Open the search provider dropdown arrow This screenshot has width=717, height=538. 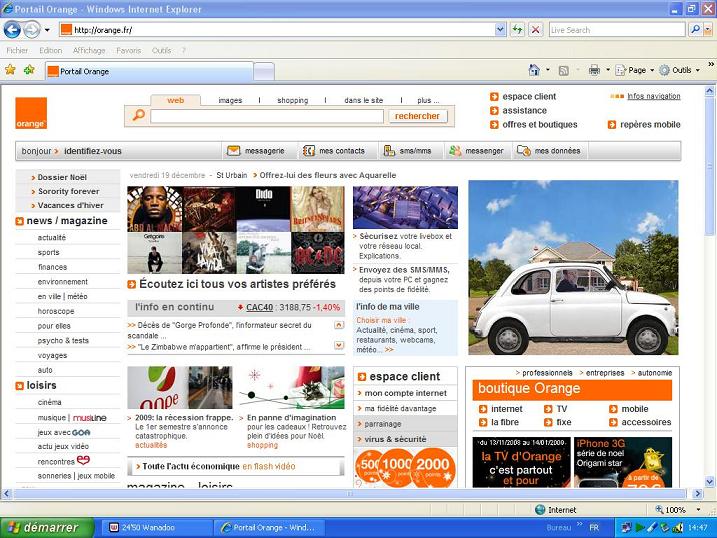tap(708, 30)
